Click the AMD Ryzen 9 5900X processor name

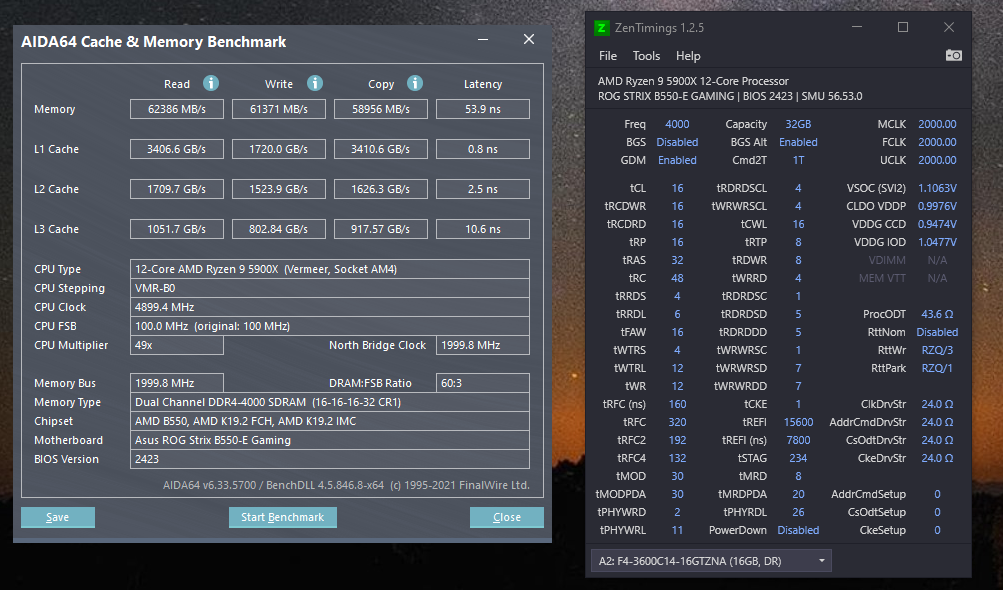(x=693, y=81)
